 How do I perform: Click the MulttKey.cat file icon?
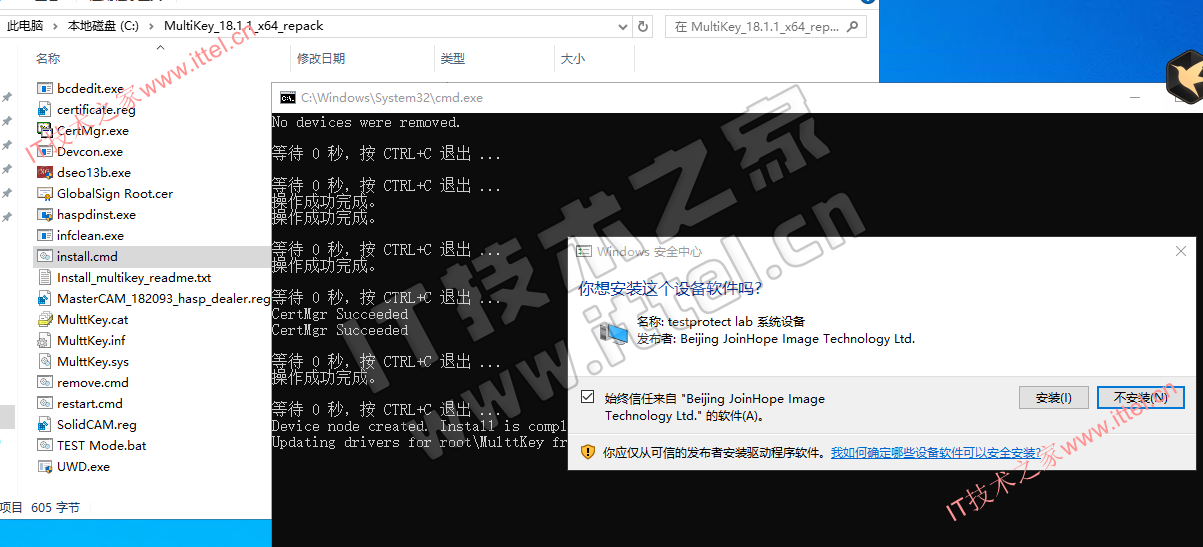(x=44, y=319)
